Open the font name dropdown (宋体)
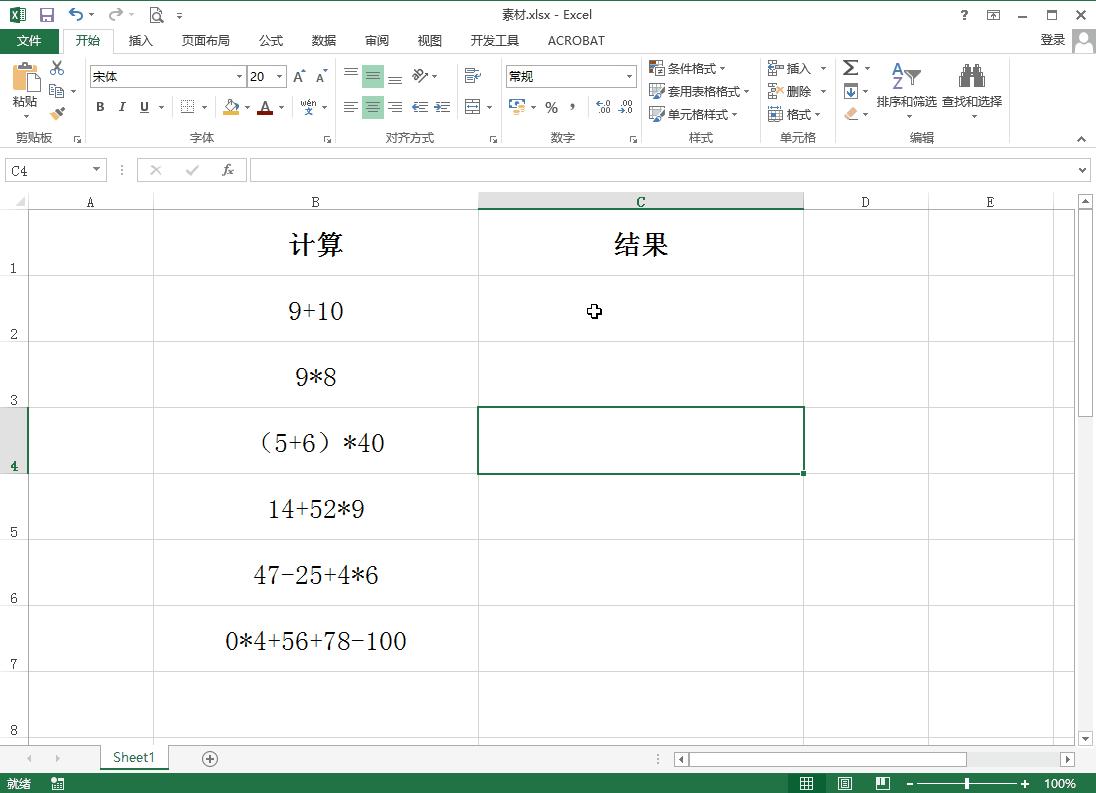Image resolution: width=1096 pixels, height=793 pixels. pos(239,76)
